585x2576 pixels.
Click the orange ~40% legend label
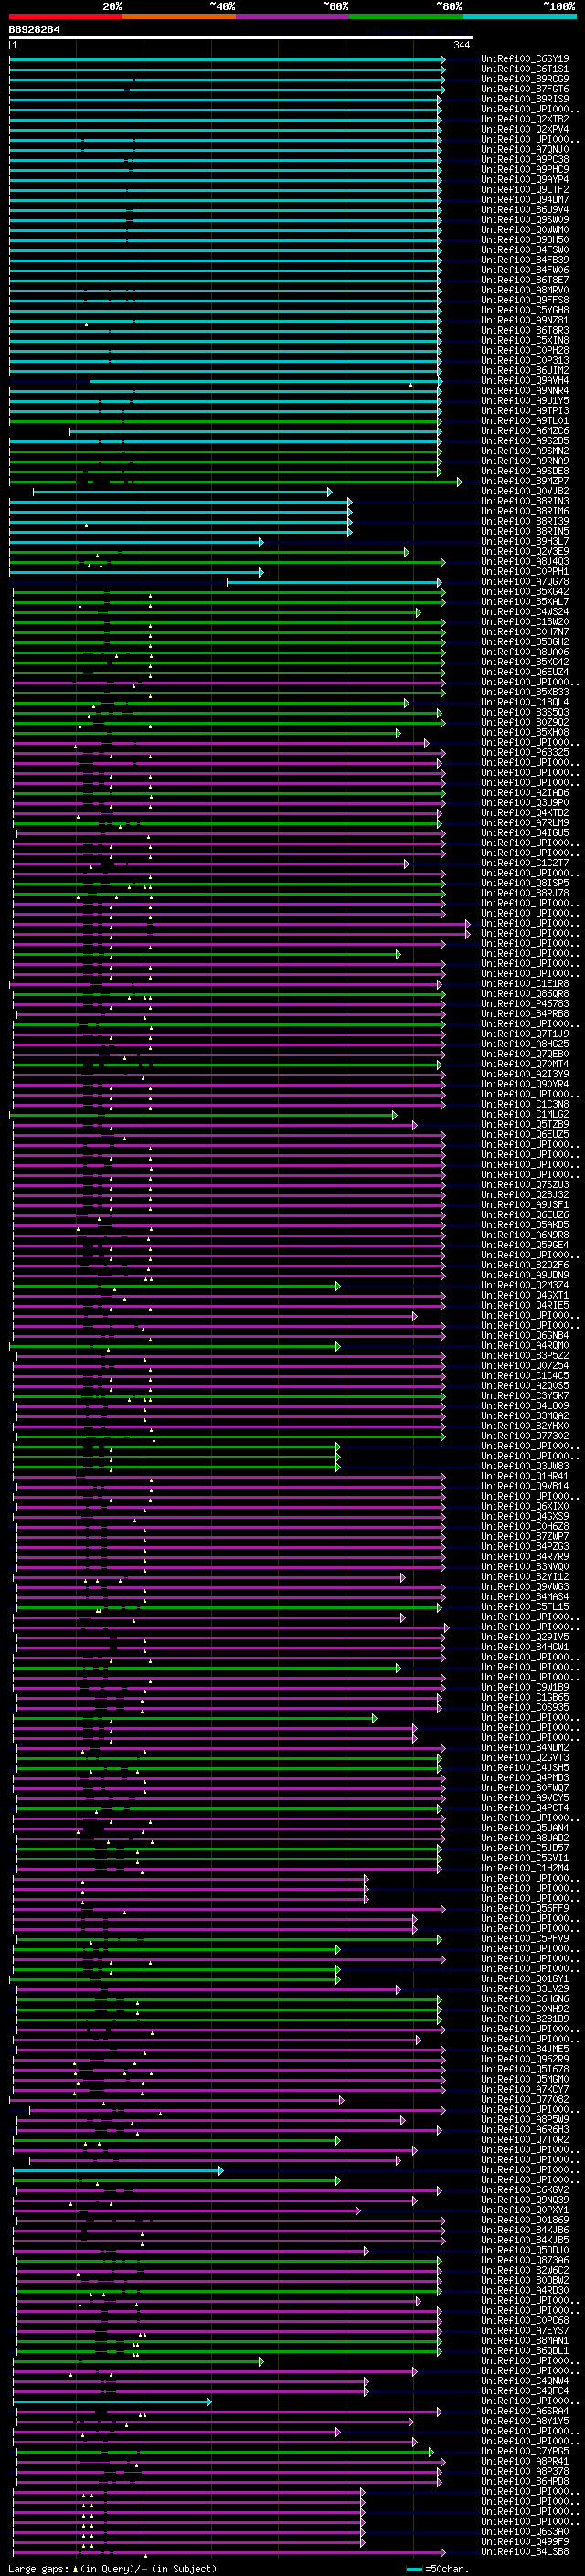point(222,6)
